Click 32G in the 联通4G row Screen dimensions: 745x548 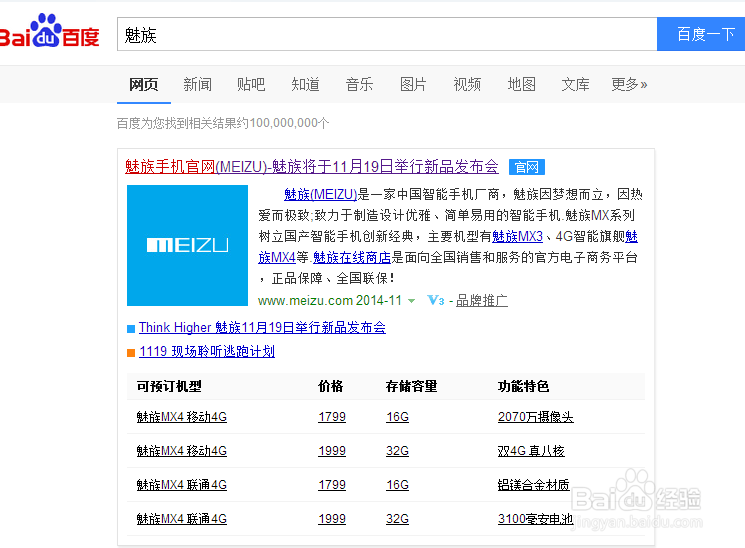click(398, 519)
